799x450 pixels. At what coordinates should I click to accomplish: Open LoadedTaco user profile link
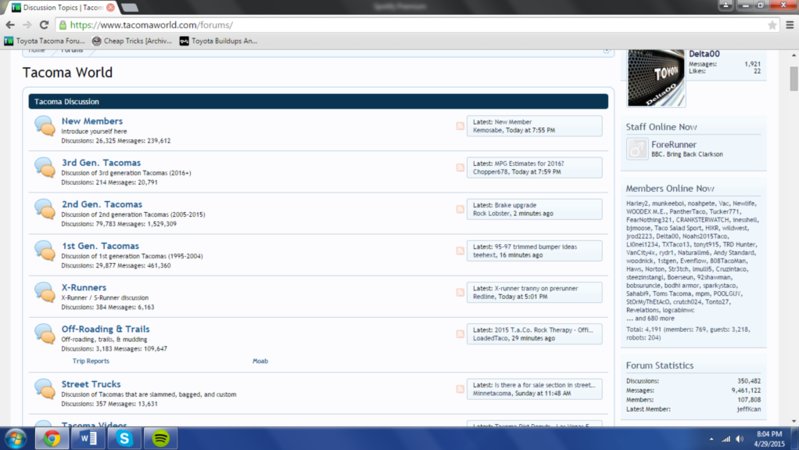coord(492,338)
